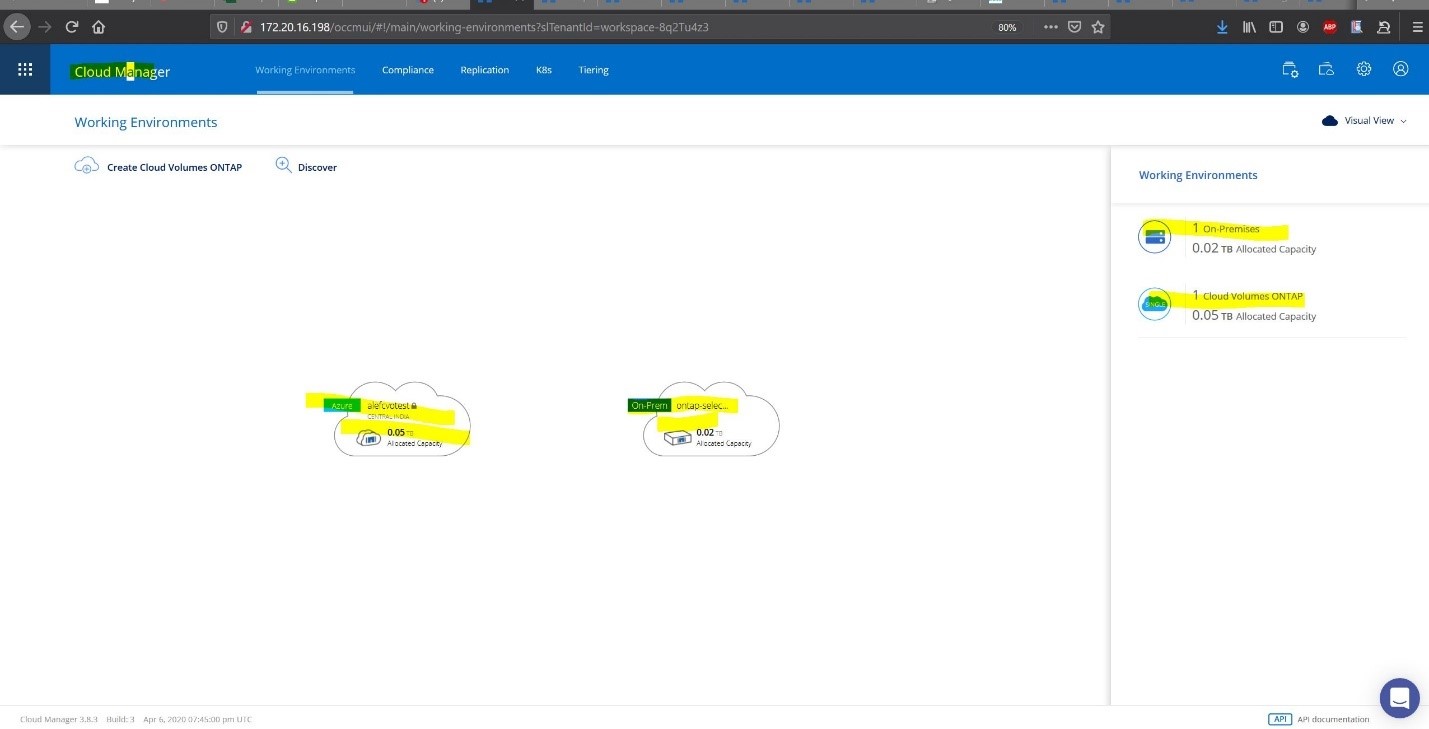Go to the Replication tab
The height and width of the screenshot is (729, 1429).
pyautogui.click(x=485, y=70)
